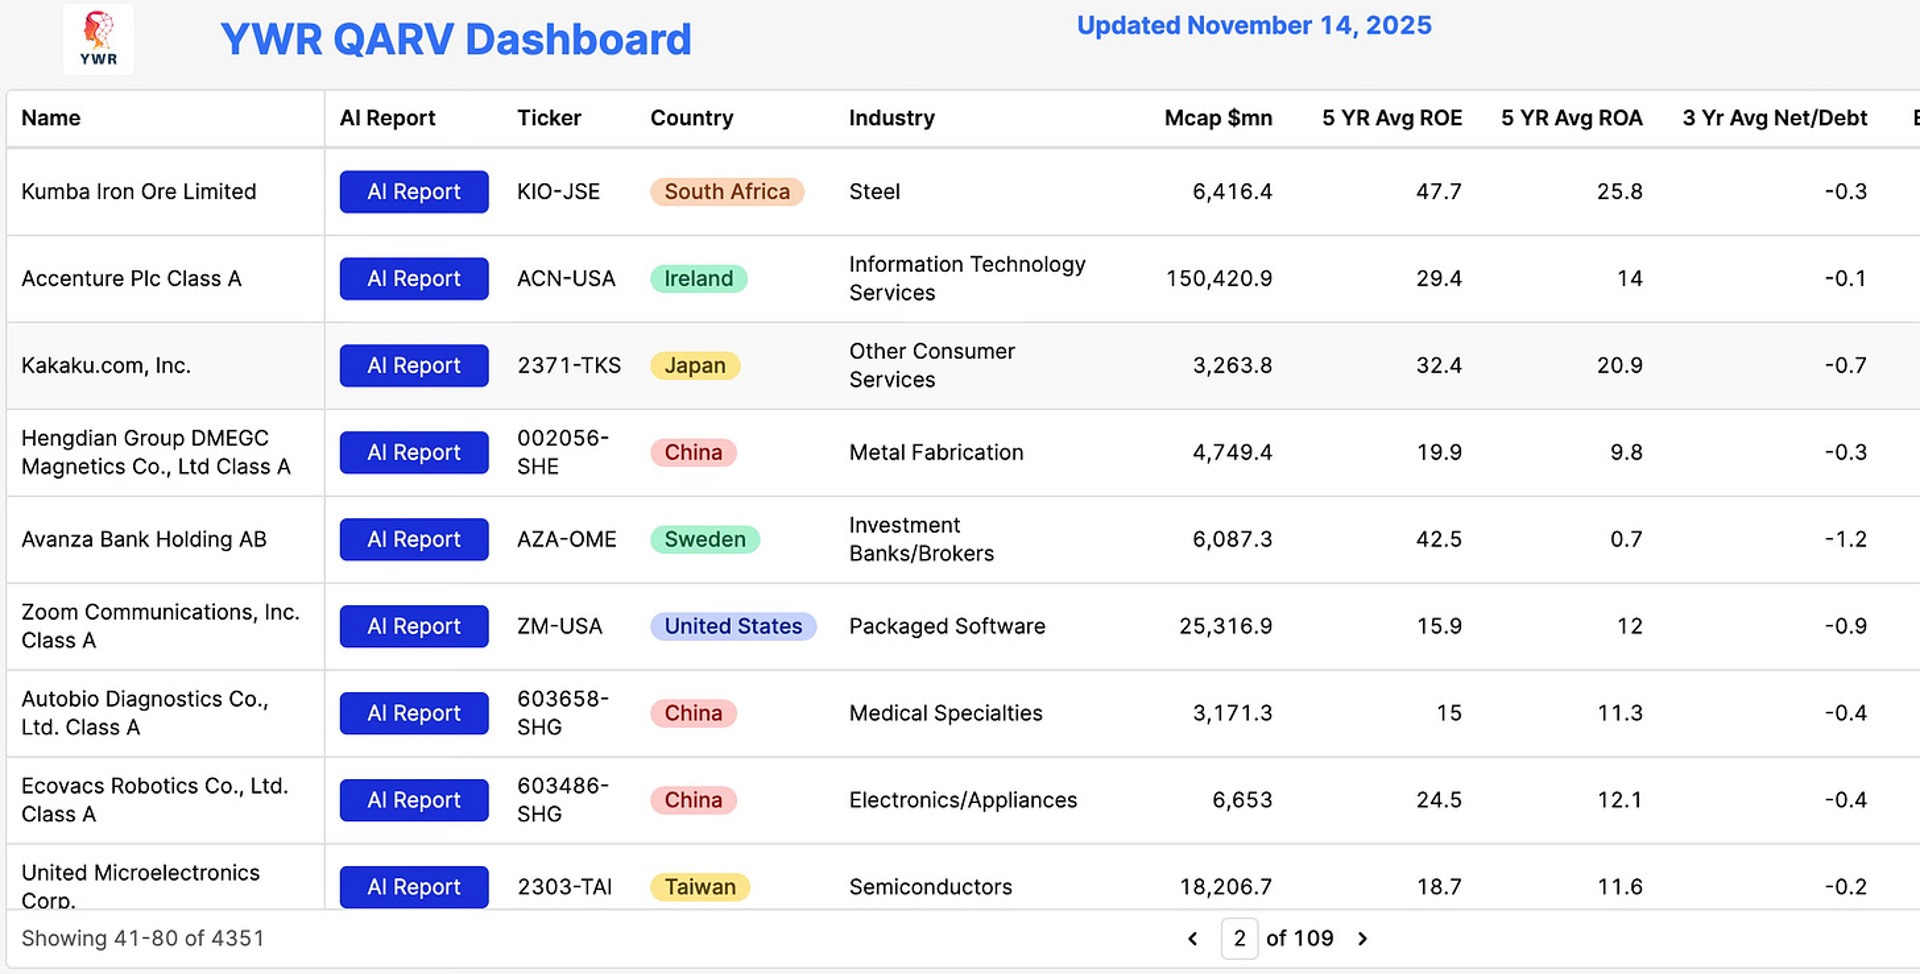The image size is (1920, 974).
Task: Click China tag in Ecovacs row
Action: point(693,800)
